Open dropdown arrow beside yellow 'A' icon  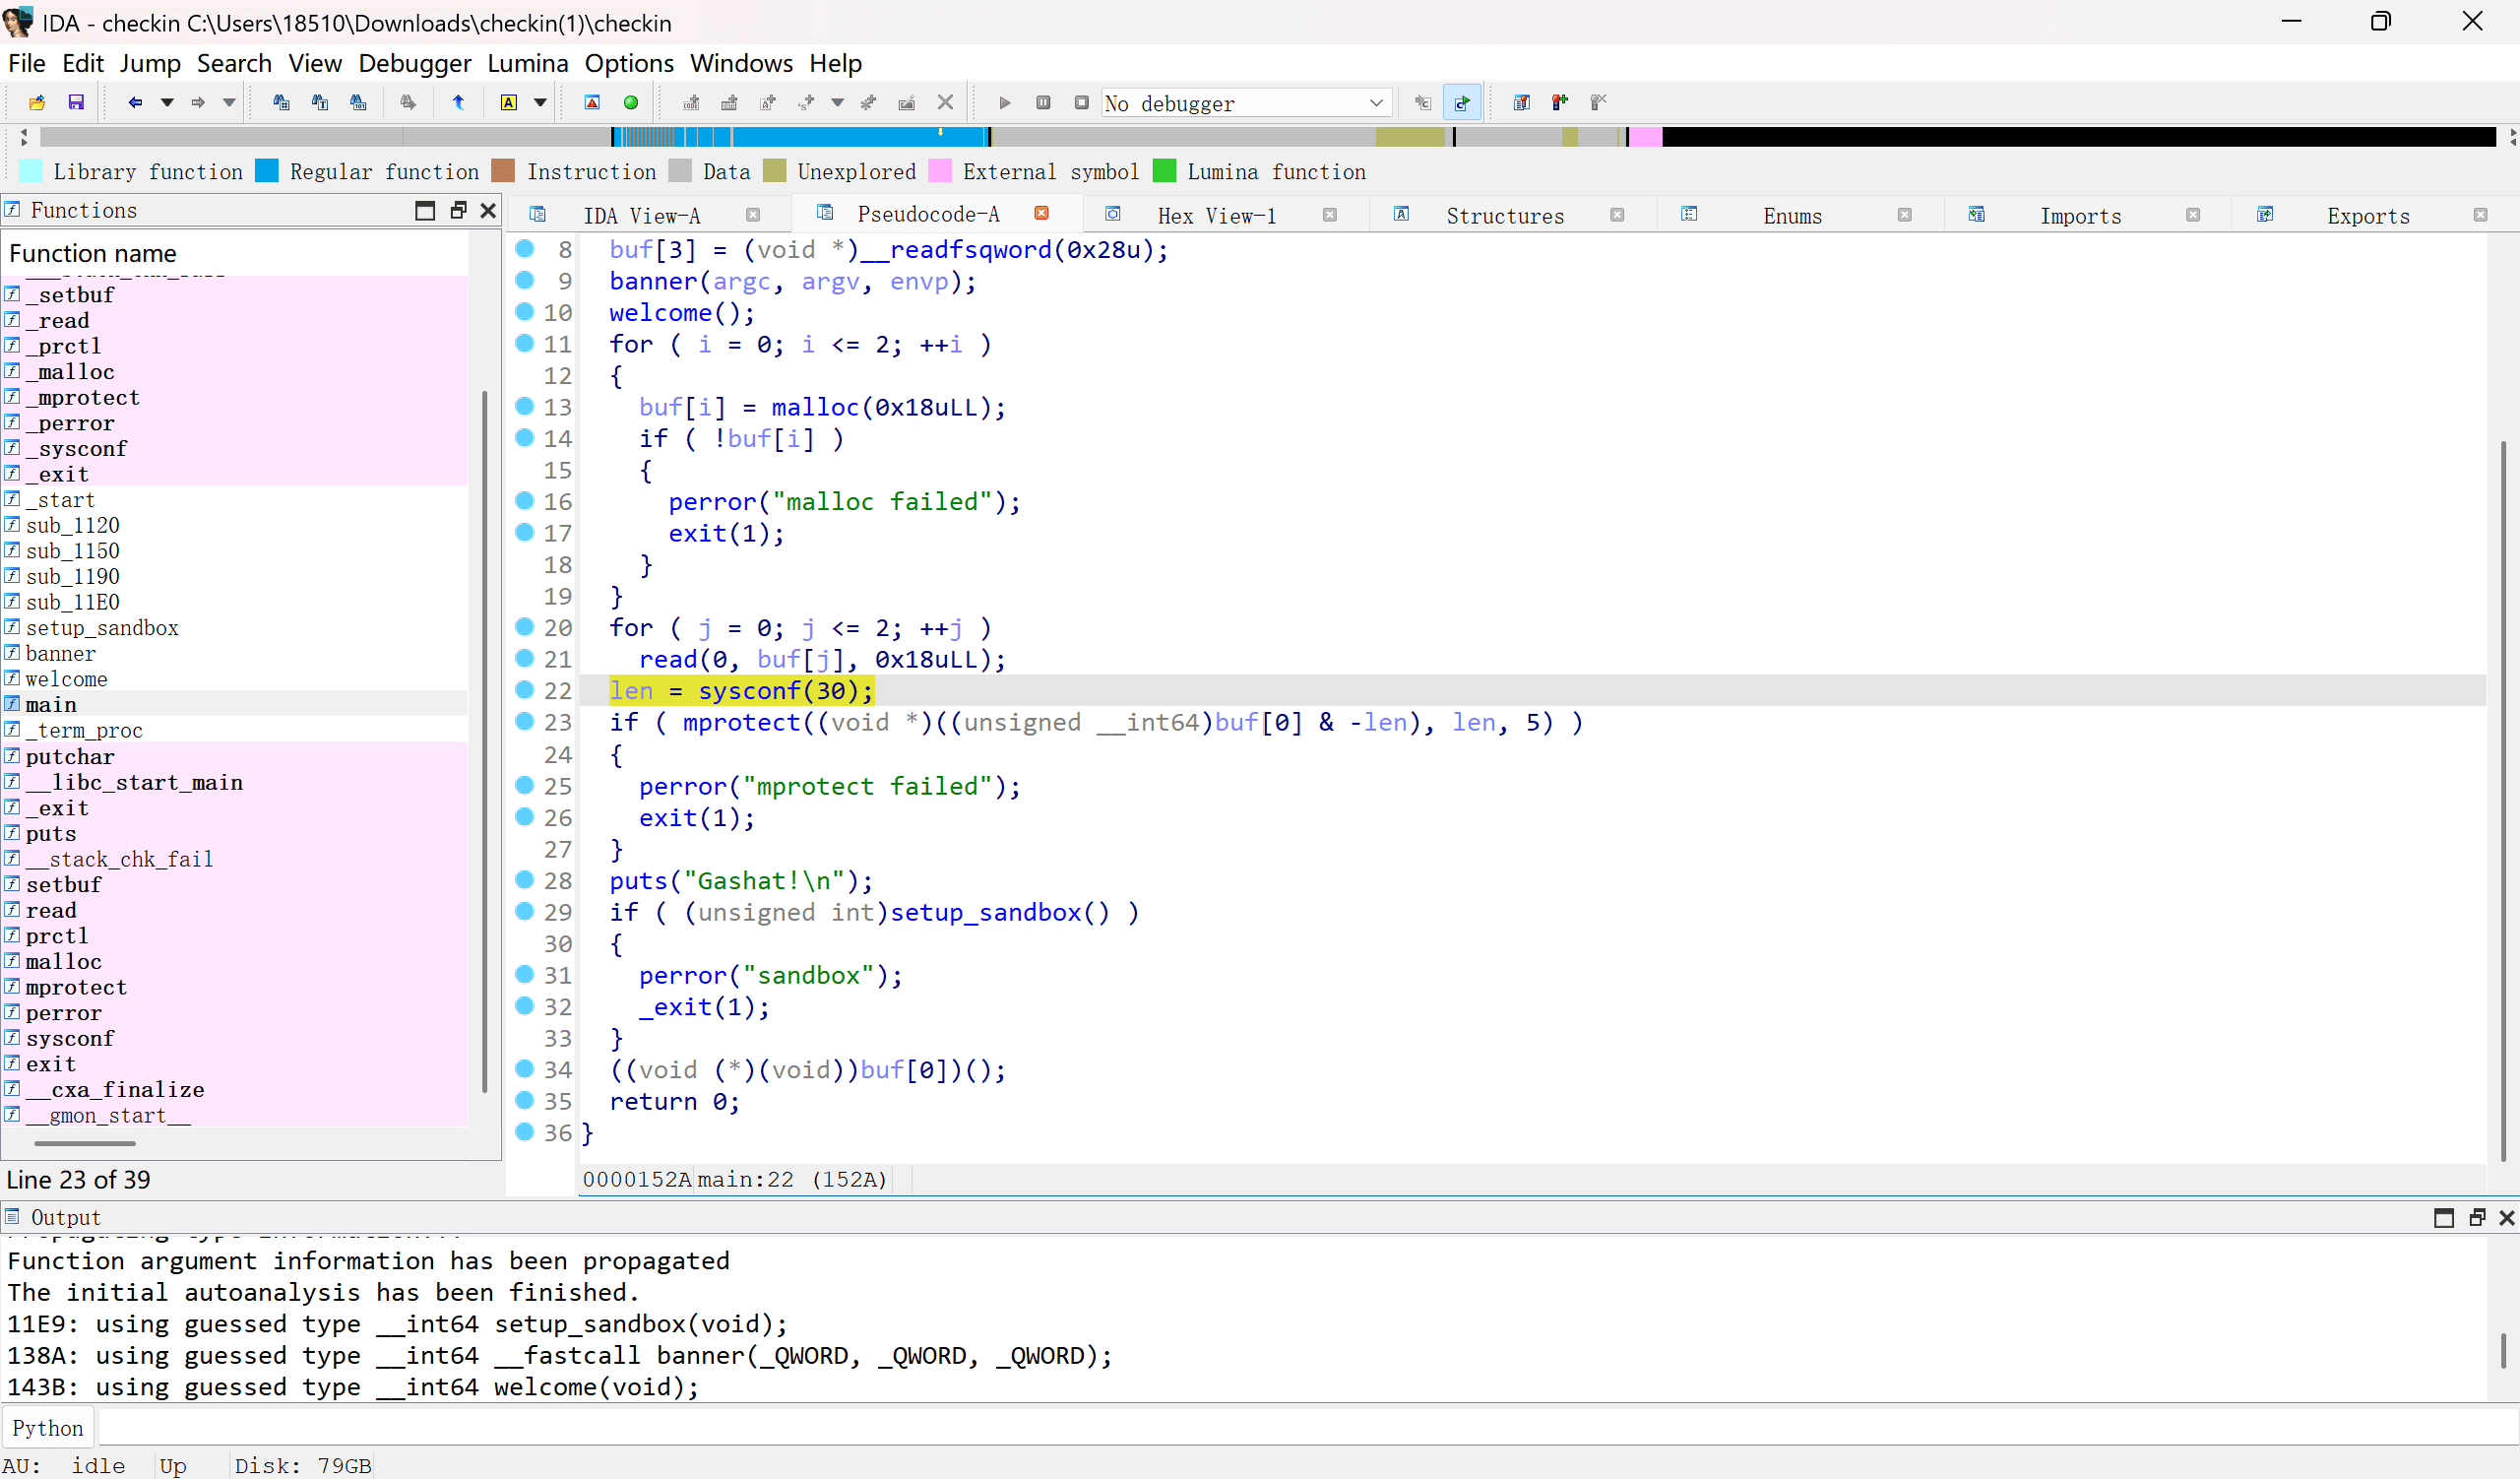click(540, 102)
